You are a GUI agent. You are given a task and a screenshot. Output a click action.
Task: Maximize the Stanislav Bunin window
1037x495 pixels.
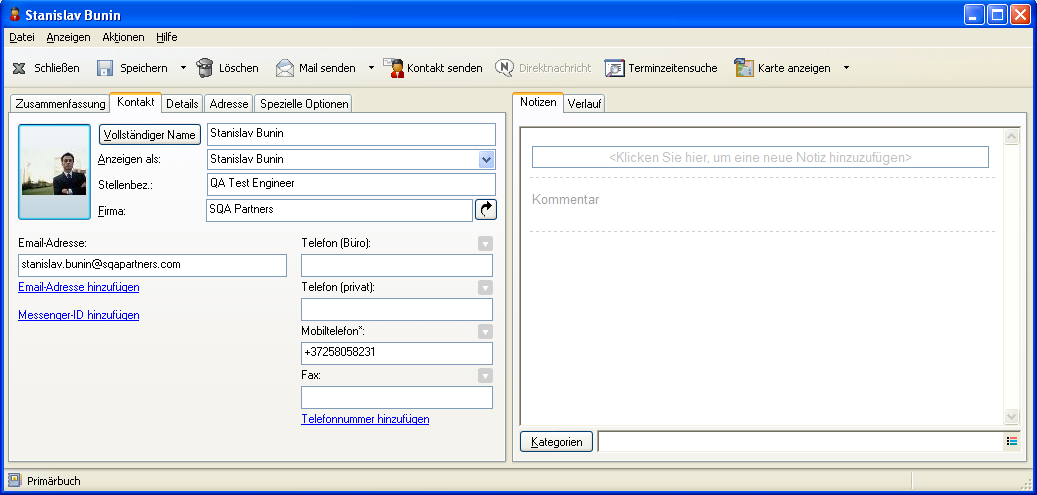(x=997, y=15)
